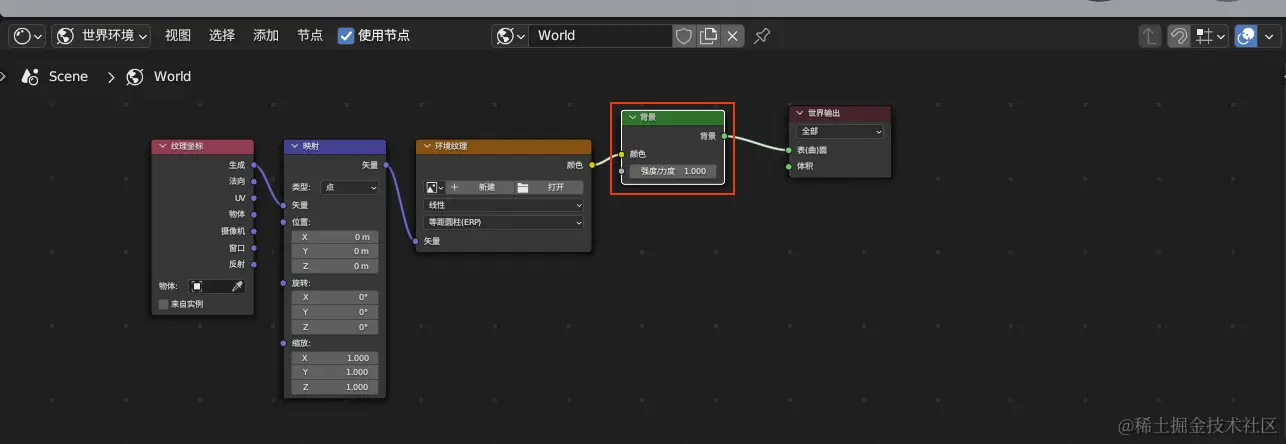Viewport: 1286px width, 444px height.
Task: Collapse the 映射 node
Action: (295, 146)
